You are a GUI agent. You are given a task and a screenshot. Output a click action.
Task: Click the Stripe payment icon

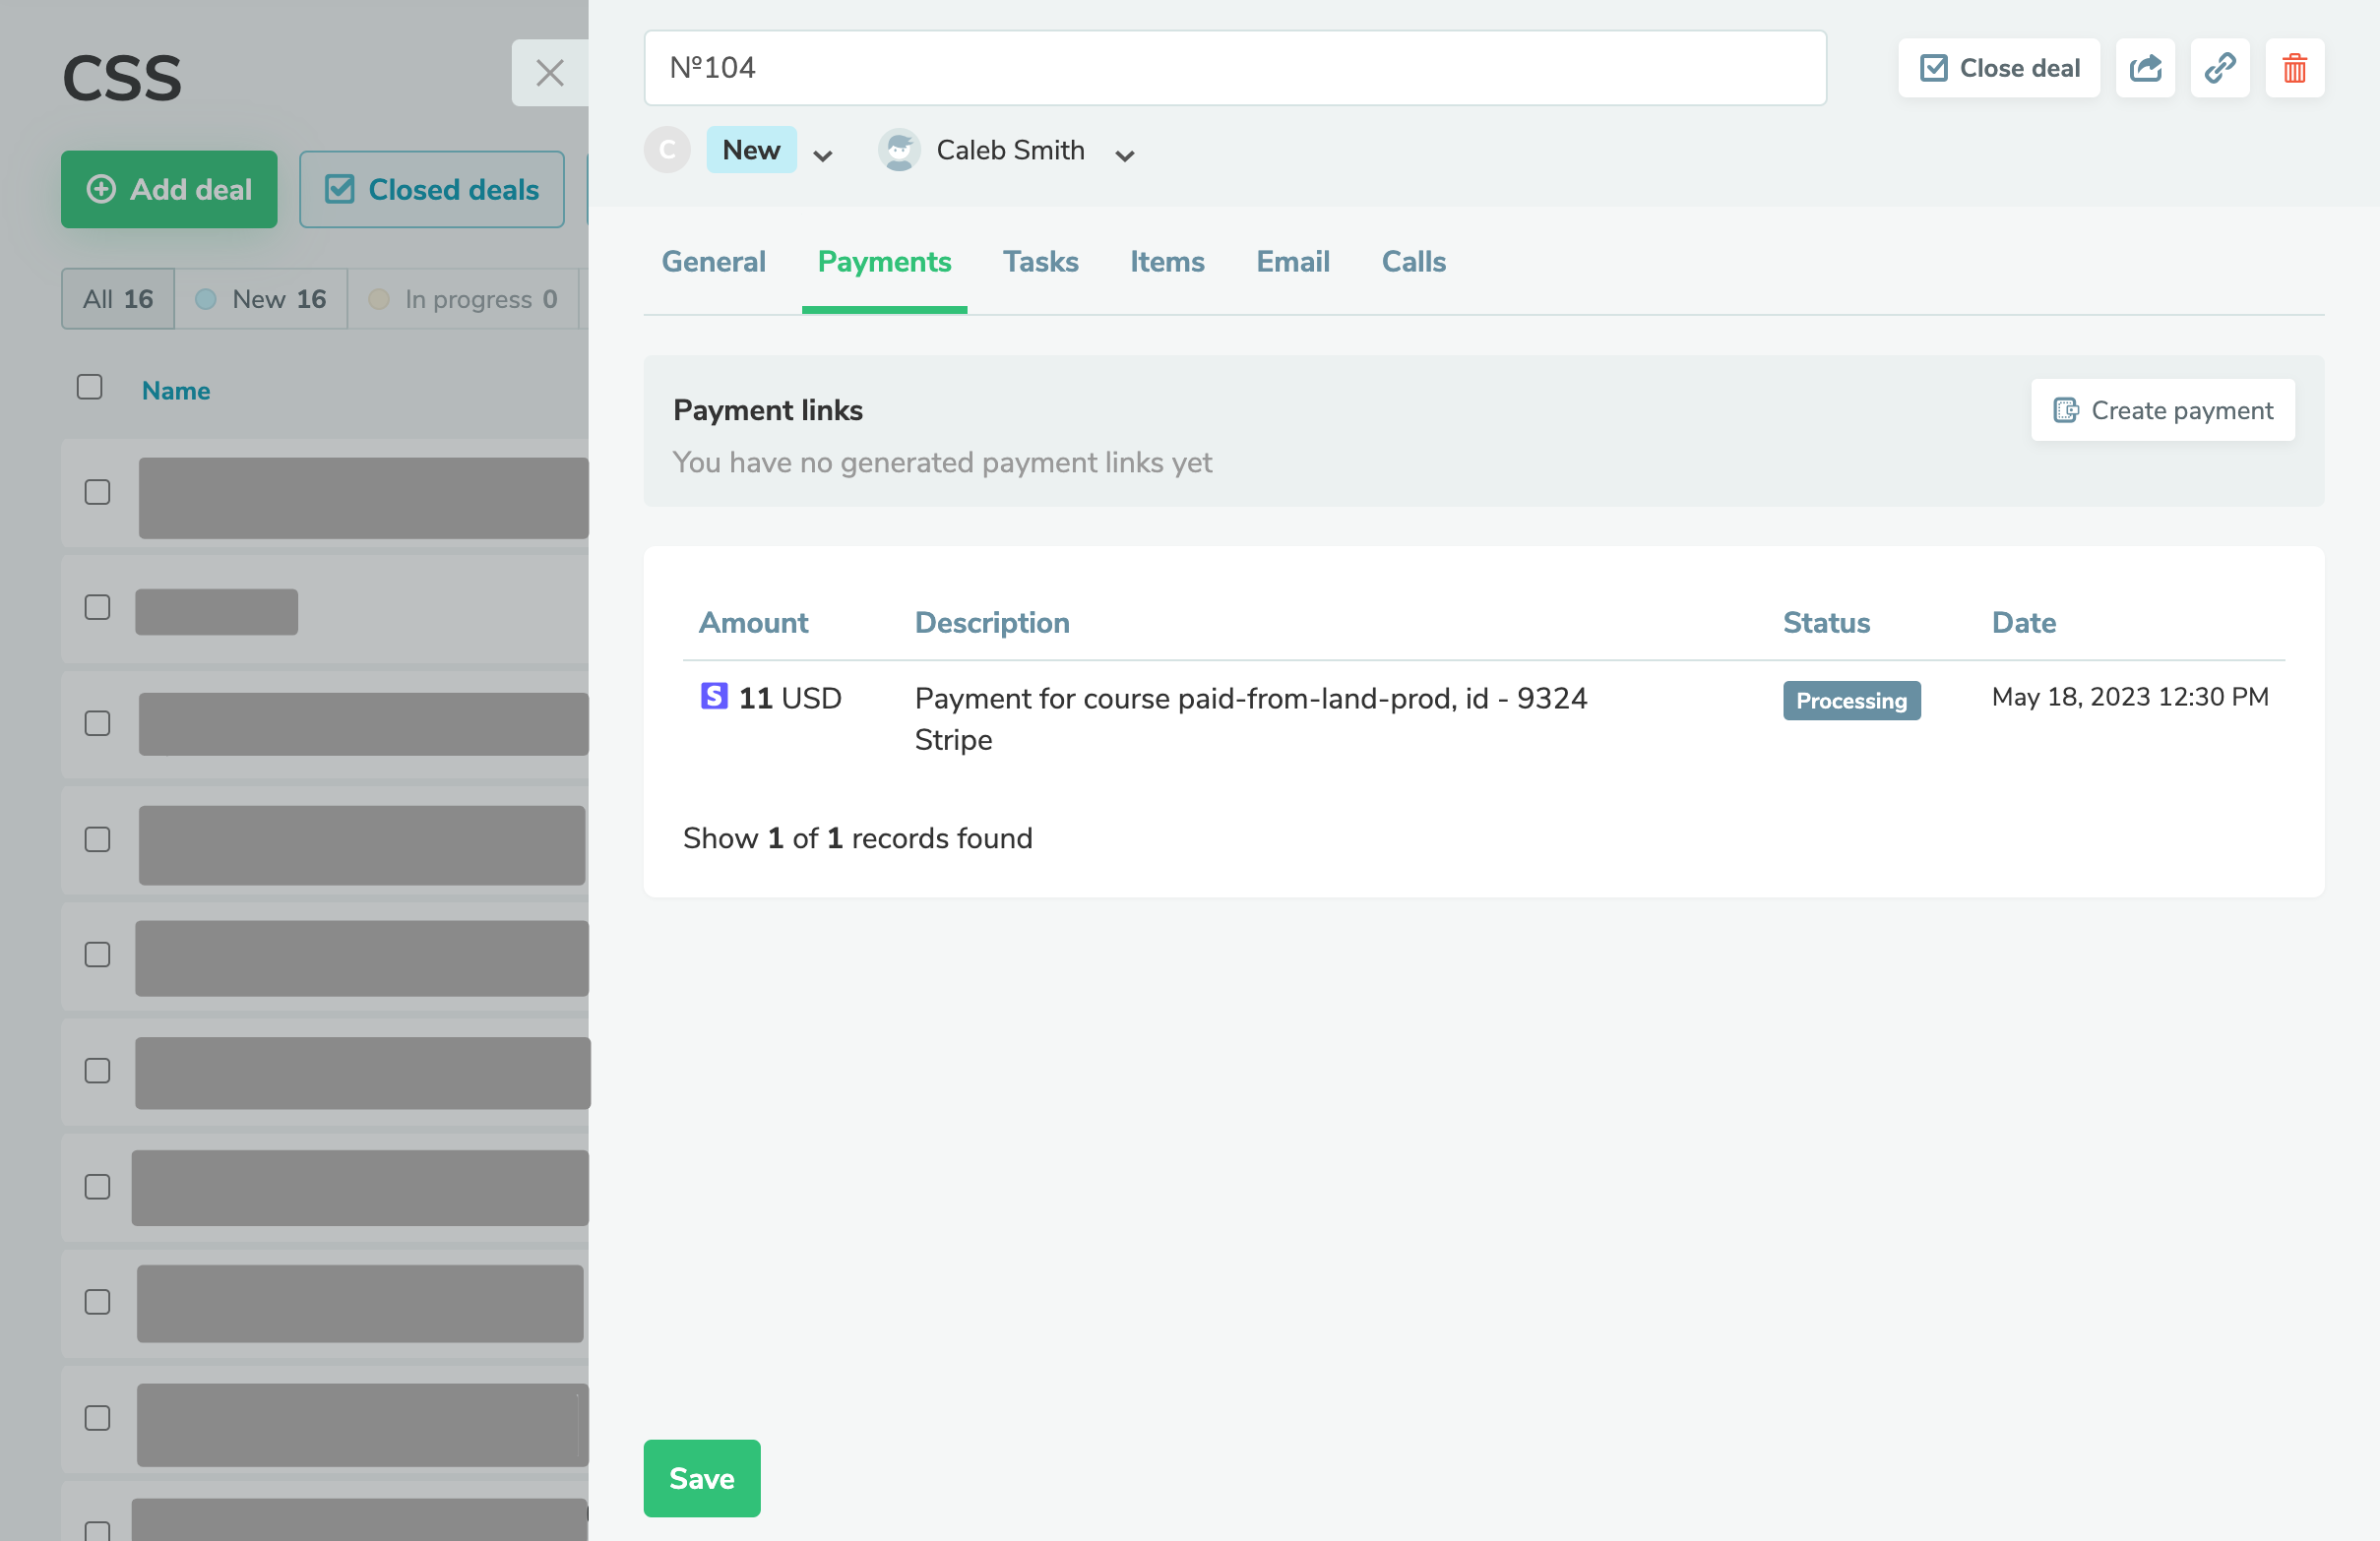pyautogui.click(x=713, y=697)
